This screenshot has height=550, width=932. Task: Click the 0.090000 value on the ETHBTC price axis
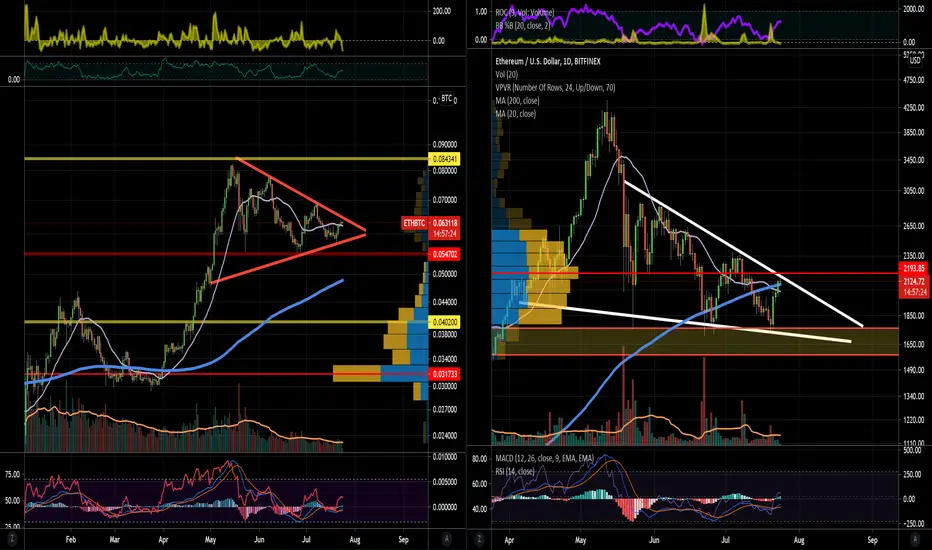point(445,144)
